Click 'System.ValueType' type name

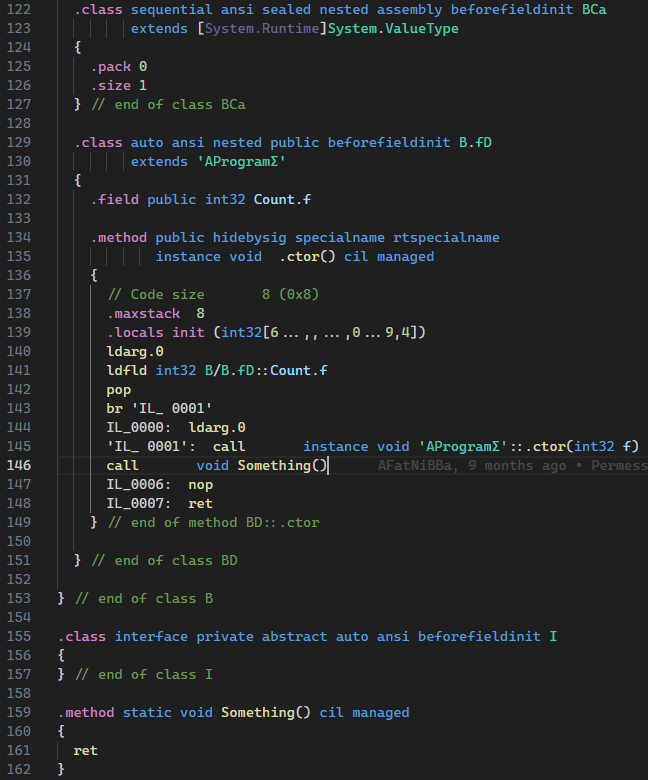[393, 28]
